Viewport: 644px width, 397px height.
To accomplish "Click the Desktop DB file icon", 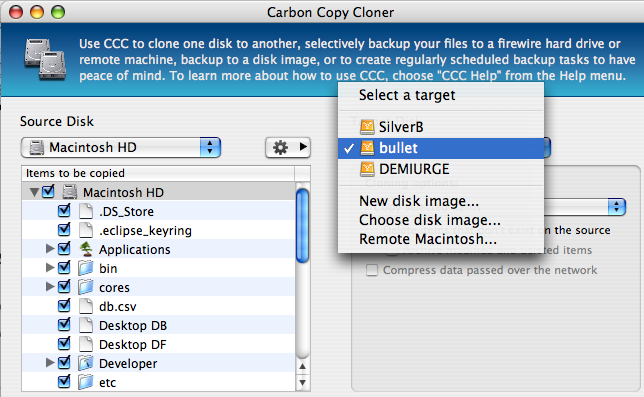I will (85, 325).
